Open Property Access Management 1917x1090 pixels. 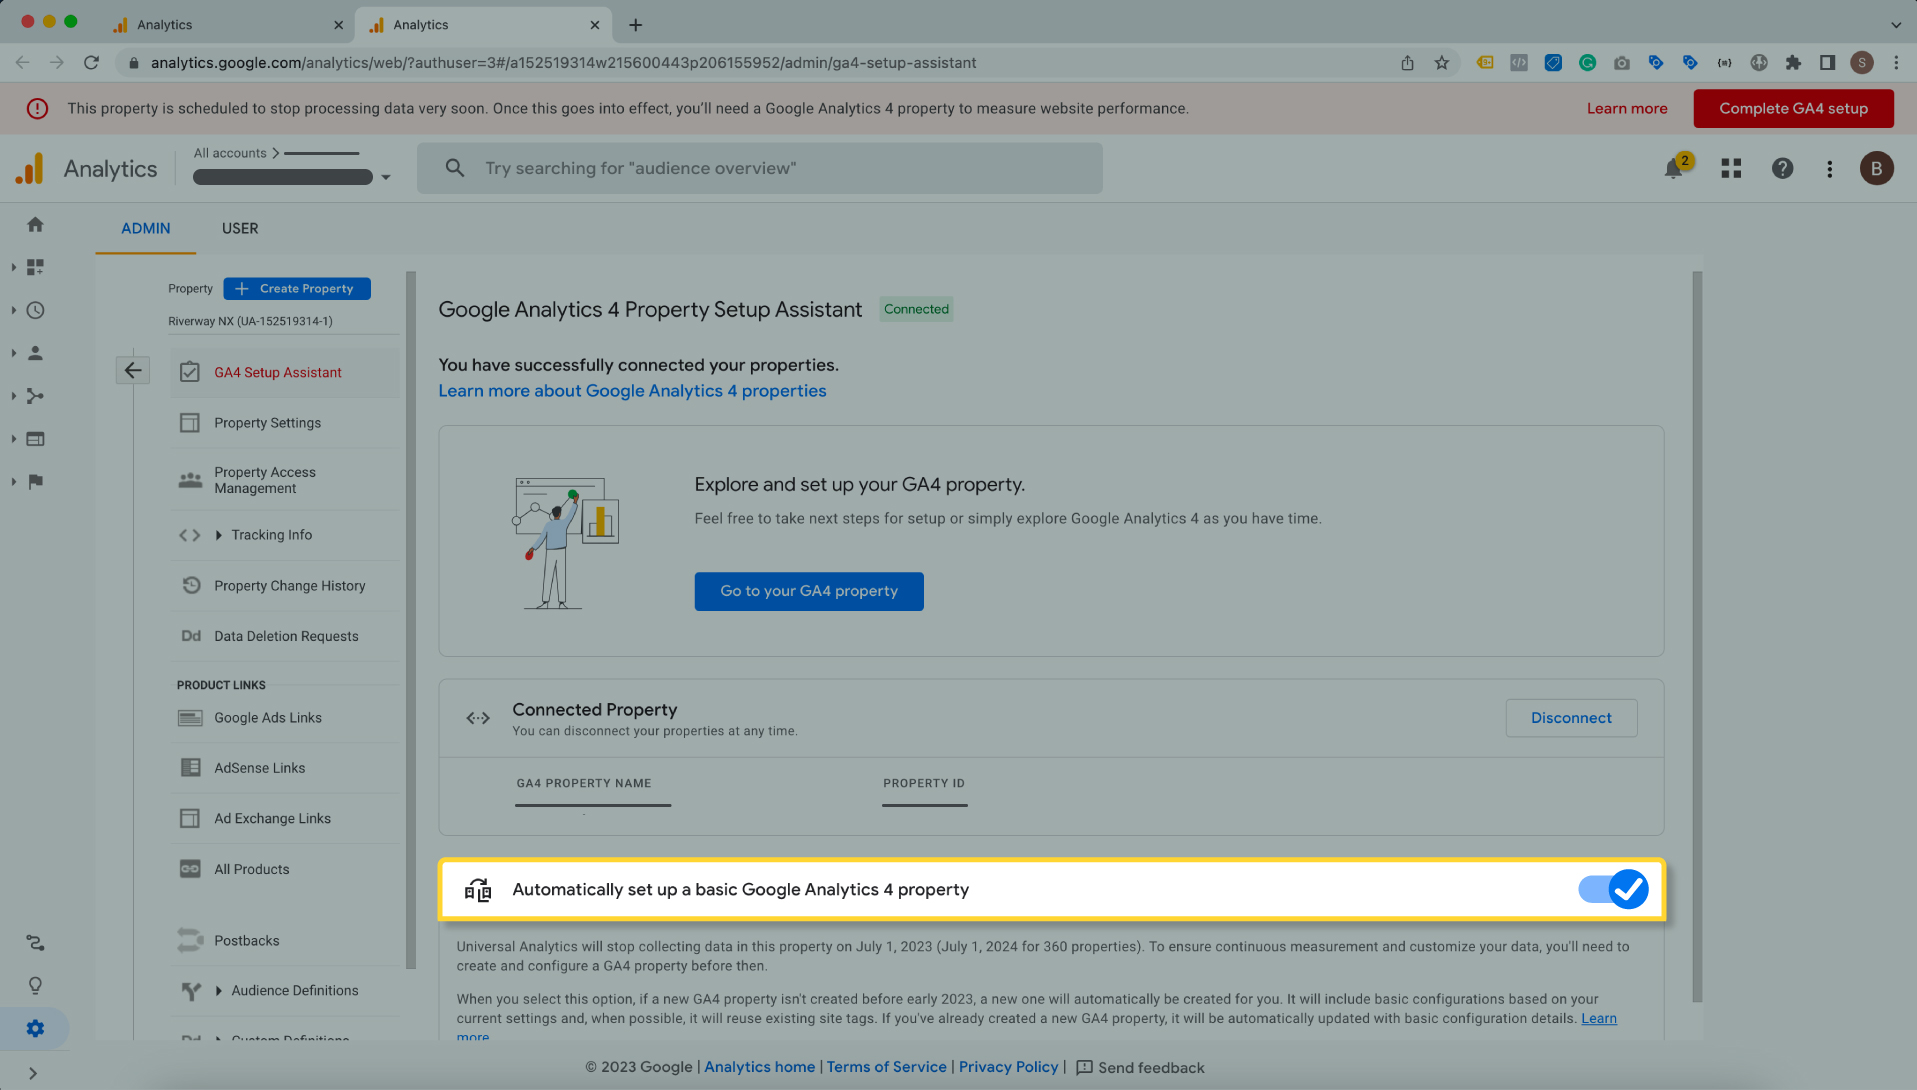pyautogui.click(x=285, y=480)
